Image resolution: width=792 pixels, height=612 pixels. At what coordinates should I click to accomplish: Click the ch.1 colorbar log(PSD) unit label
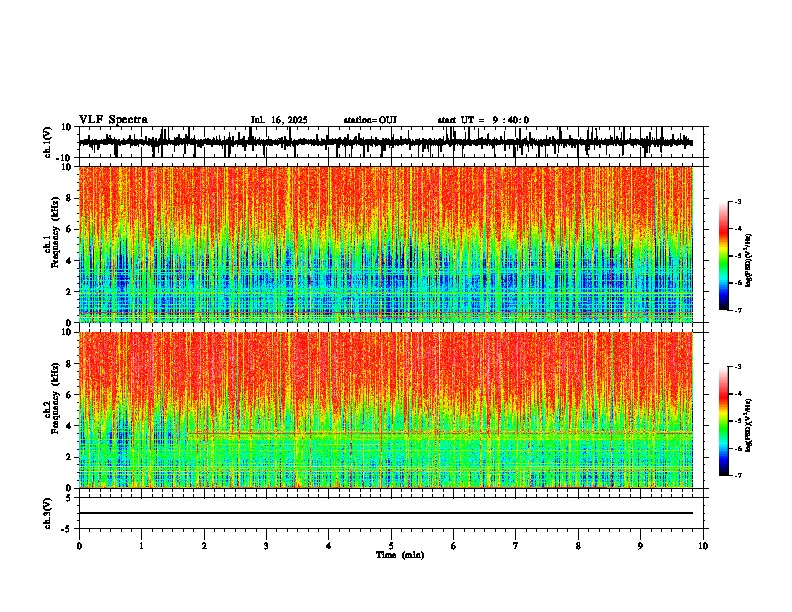tap(748, 260)
